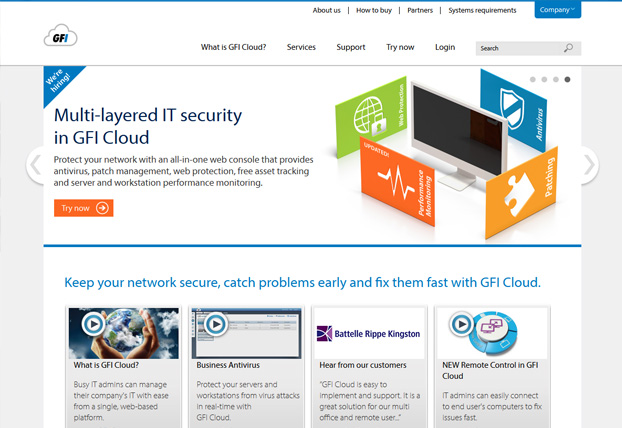This screenshot has width=622, height=428.
Task: Expand the Company dropdown
Action: tap(558, 10)
